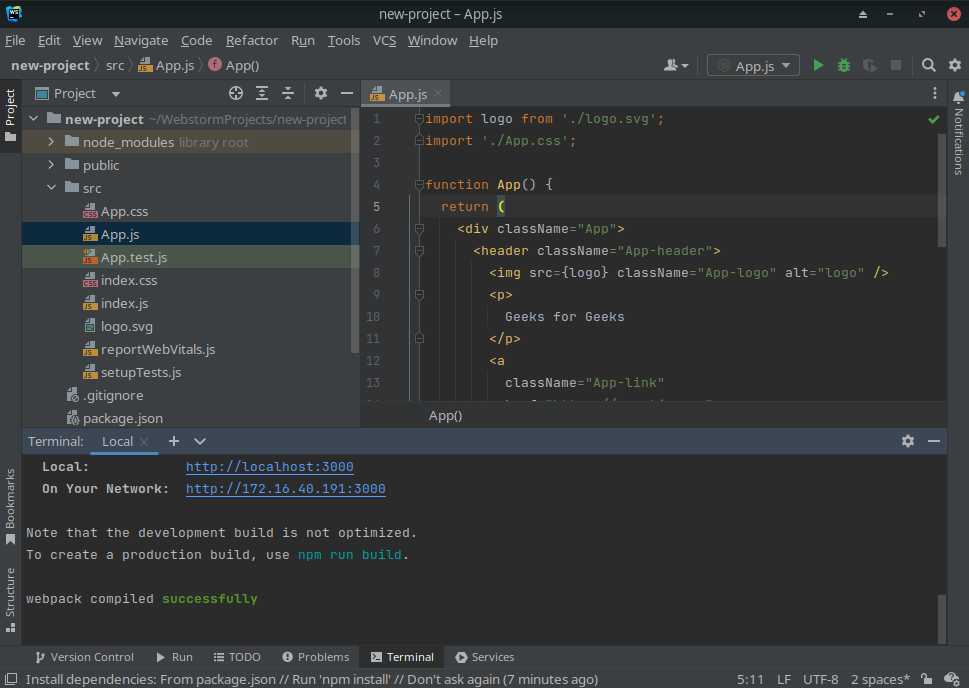Expand all in Project panel
The width and height of the screenshot is (969, 688).
click(262, 93)
